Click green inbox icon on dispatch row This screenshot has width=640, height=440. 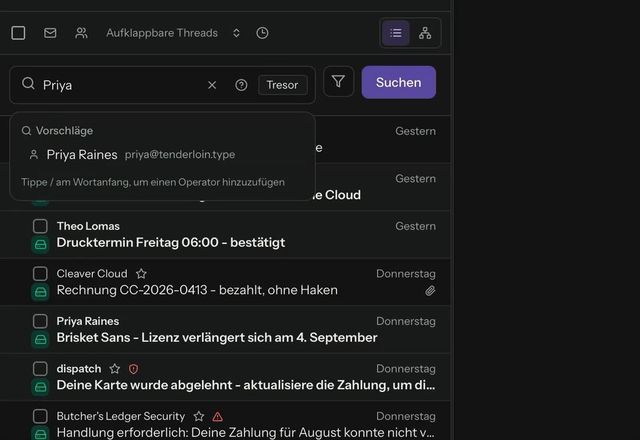point(40,387)
